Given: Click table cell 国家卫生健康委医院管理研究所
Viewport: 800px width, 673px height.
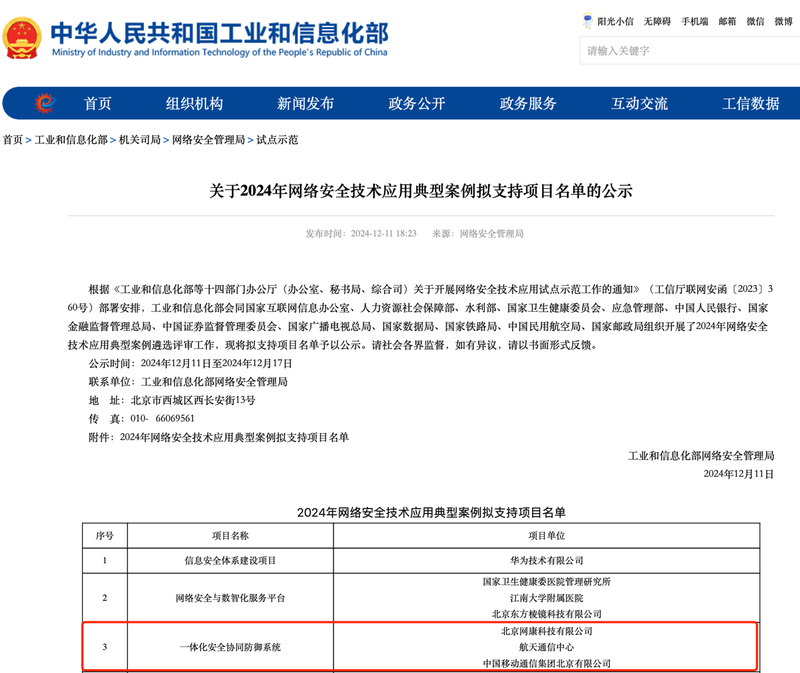Looking at the screenshot, I should [x=546, y=582].
